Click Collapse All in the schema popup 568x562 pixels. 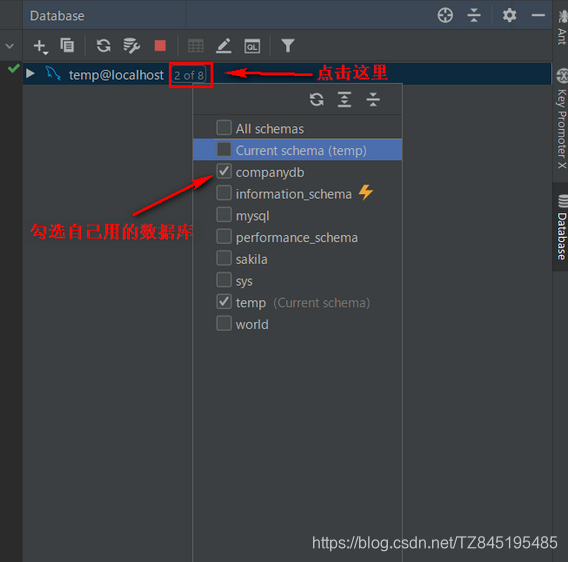point(373,99)
